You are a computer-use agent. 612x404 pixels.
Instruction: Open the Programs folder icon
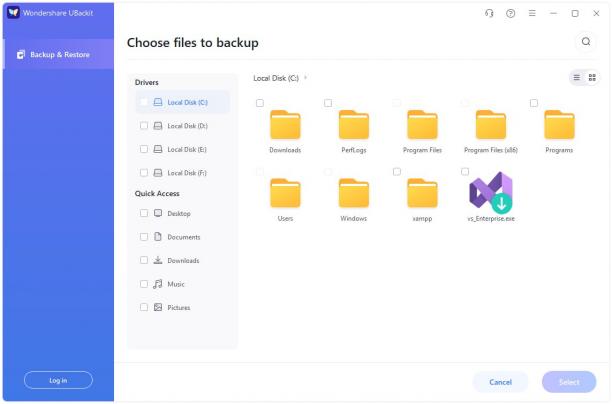point(559,125)
